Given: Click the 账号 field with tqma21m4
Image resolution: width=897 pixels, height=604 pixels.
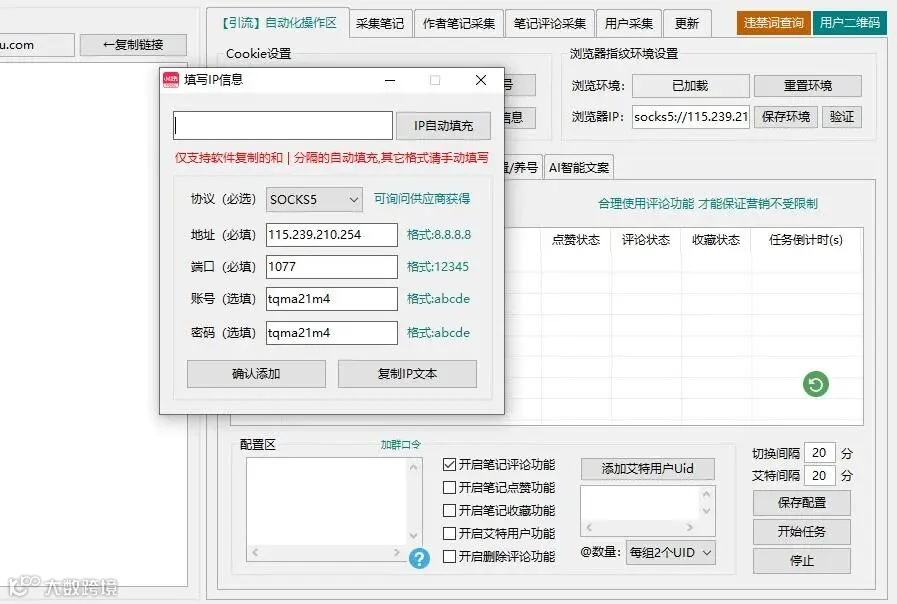Looking at the screenshot, I should pos(332,299).
